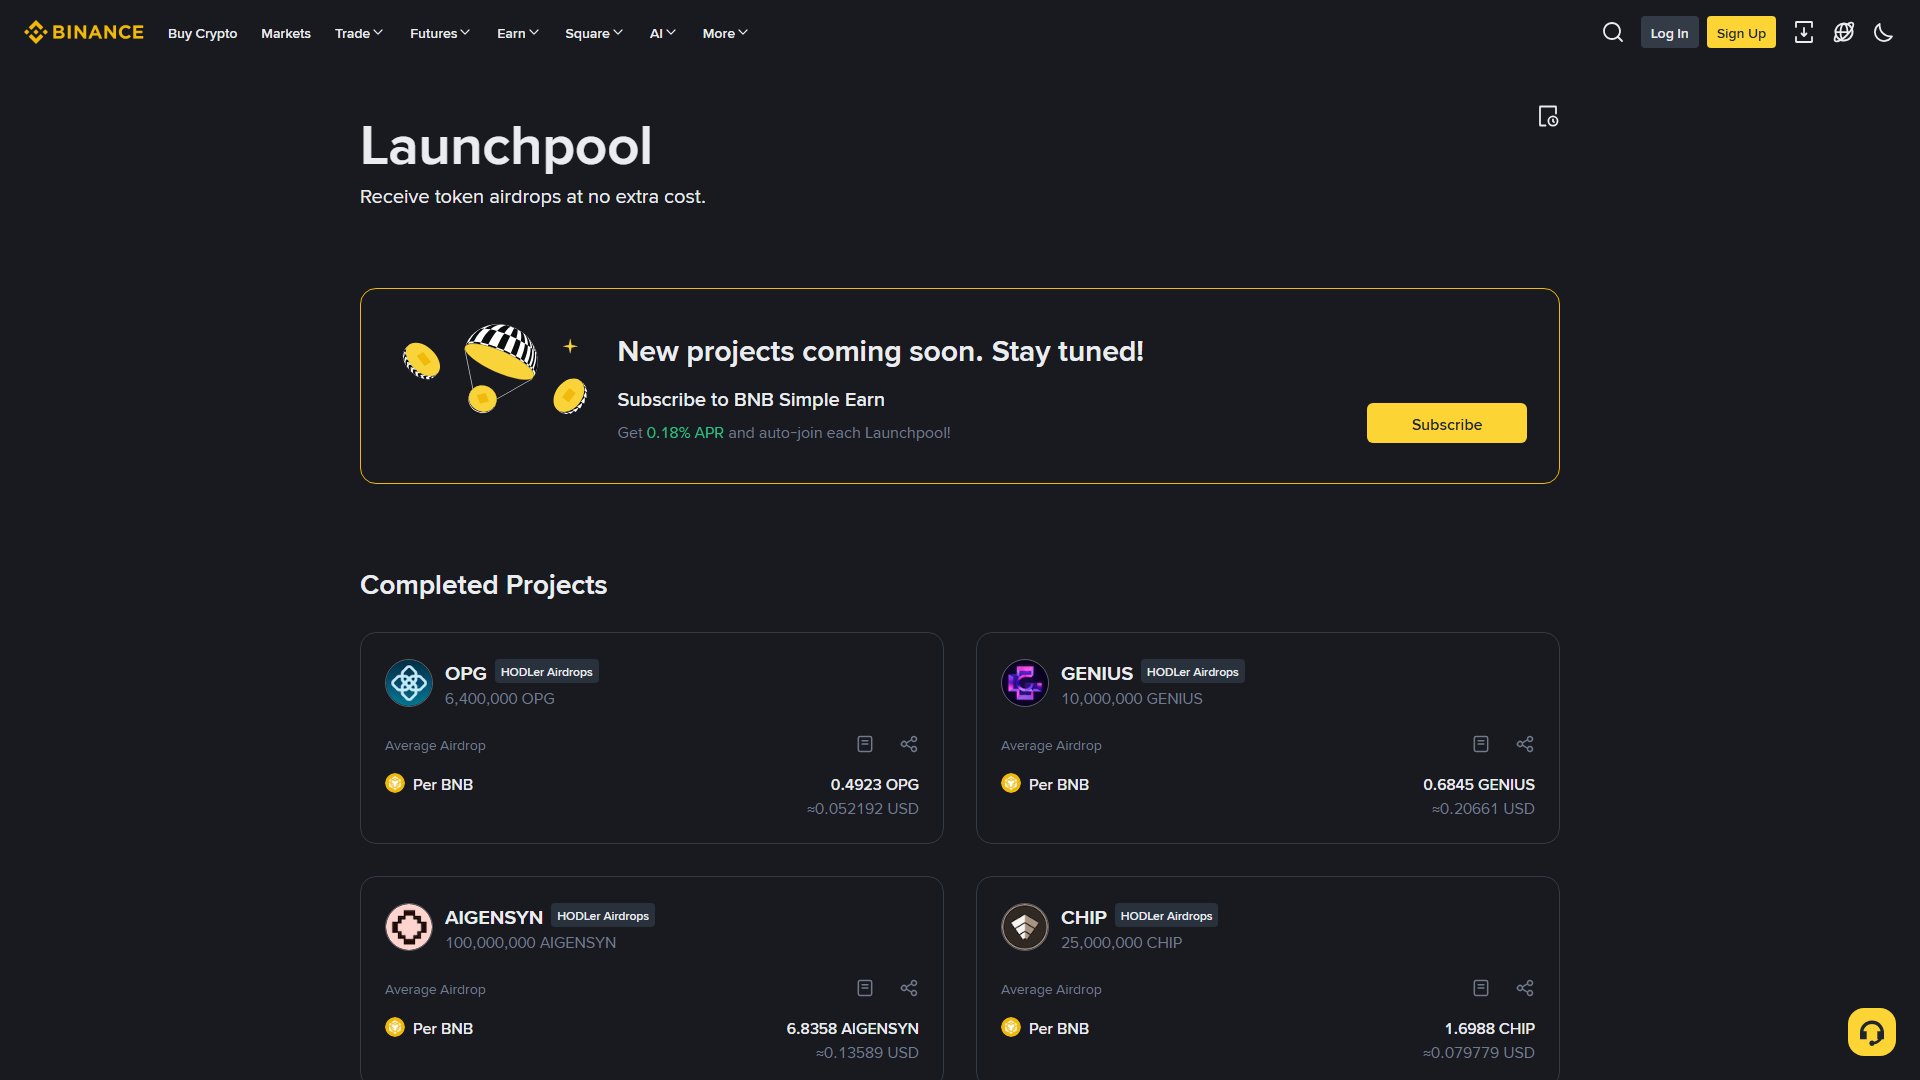
Task: Click the Log In button
Action: point(1669,33)
